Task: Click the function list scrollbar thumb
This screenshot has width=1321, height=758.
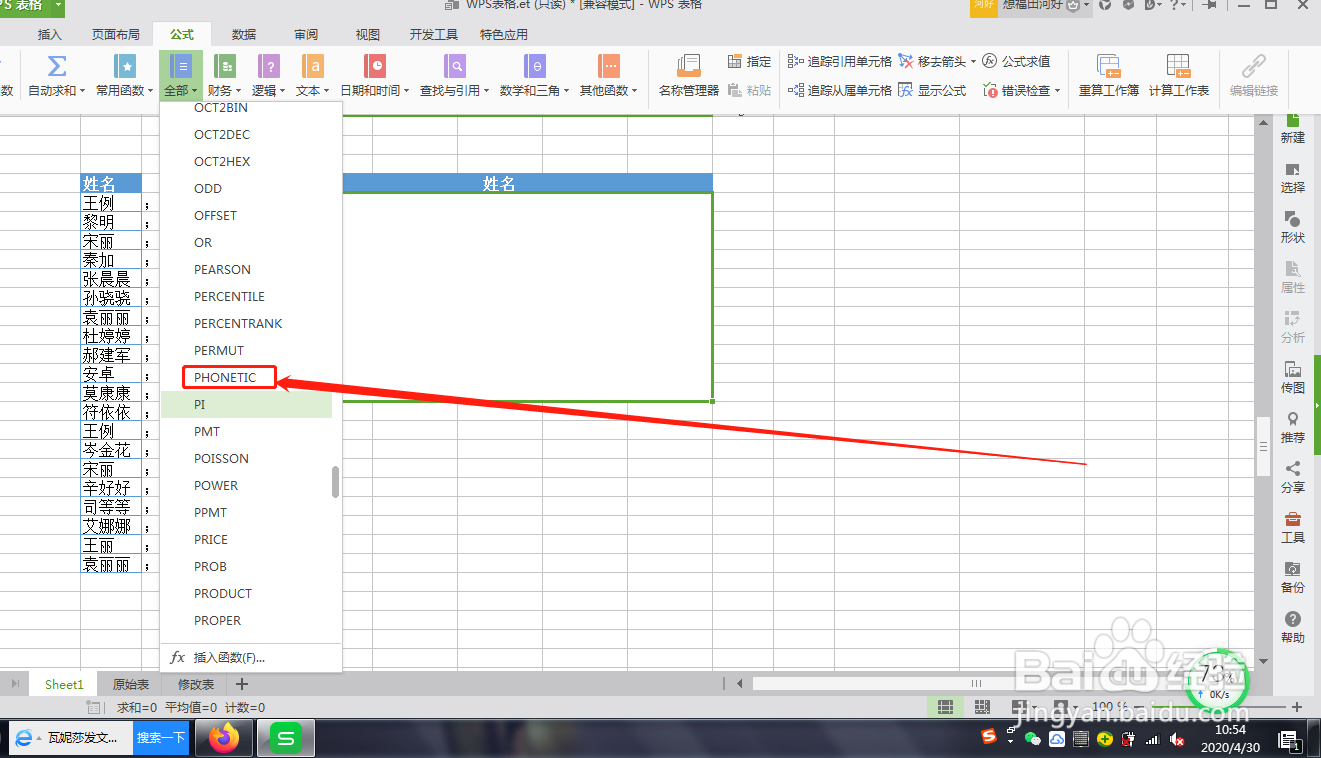Action: (x=335, y=482)
